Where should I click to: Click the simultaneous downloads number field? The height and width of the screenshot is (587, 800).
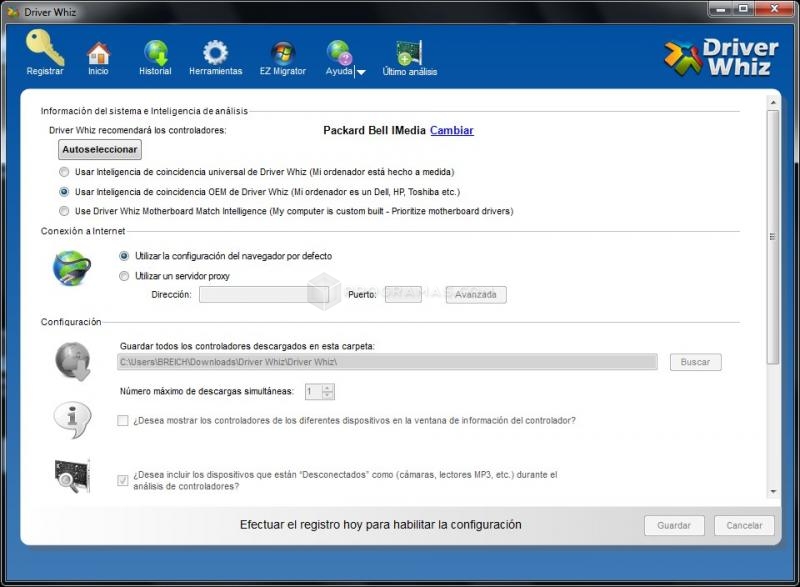[x=314, y=392]
